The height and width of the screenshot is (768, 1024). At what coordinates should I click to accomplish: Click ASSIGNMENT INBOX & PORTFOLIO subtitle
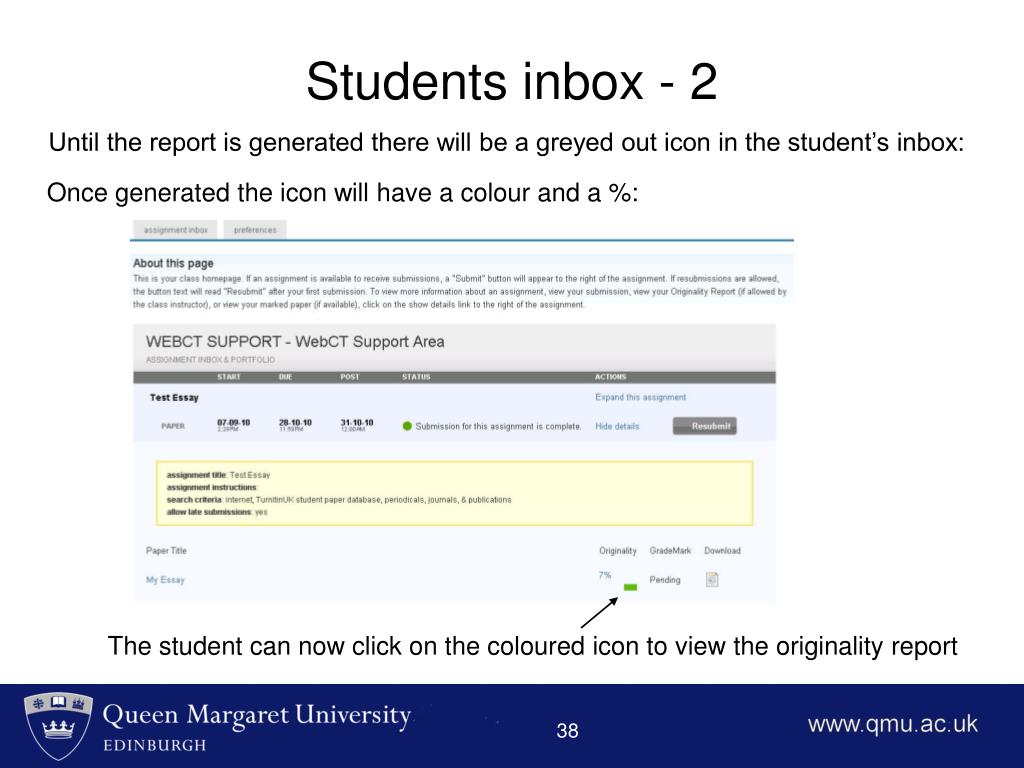(210, 360)
